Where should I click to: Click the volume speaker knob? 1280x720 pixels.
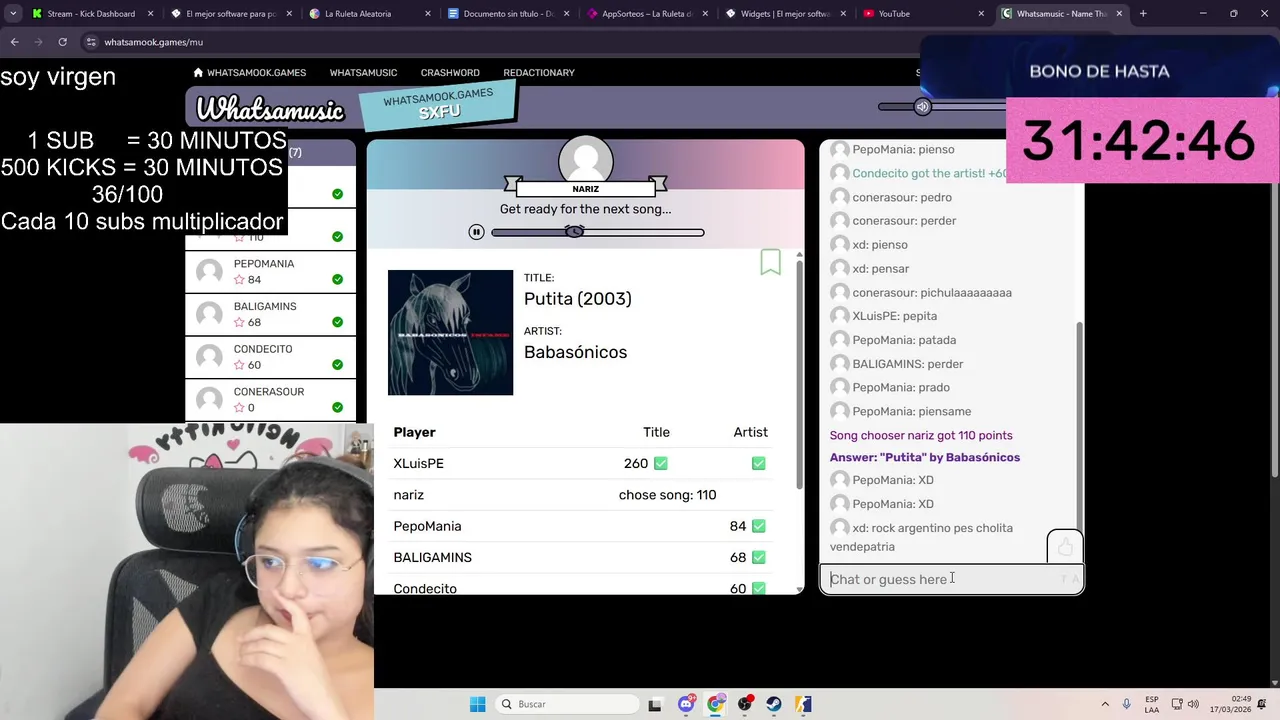(922, 107)
